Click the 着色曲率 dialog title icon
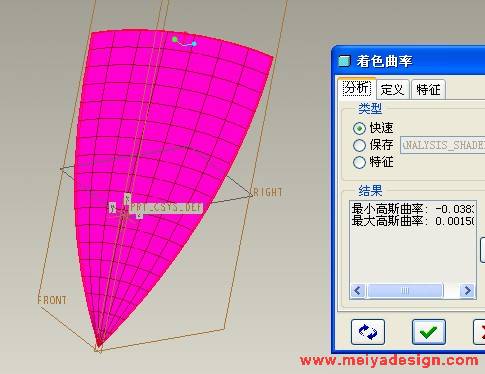 pyautogui.click(x=344, y=61)
